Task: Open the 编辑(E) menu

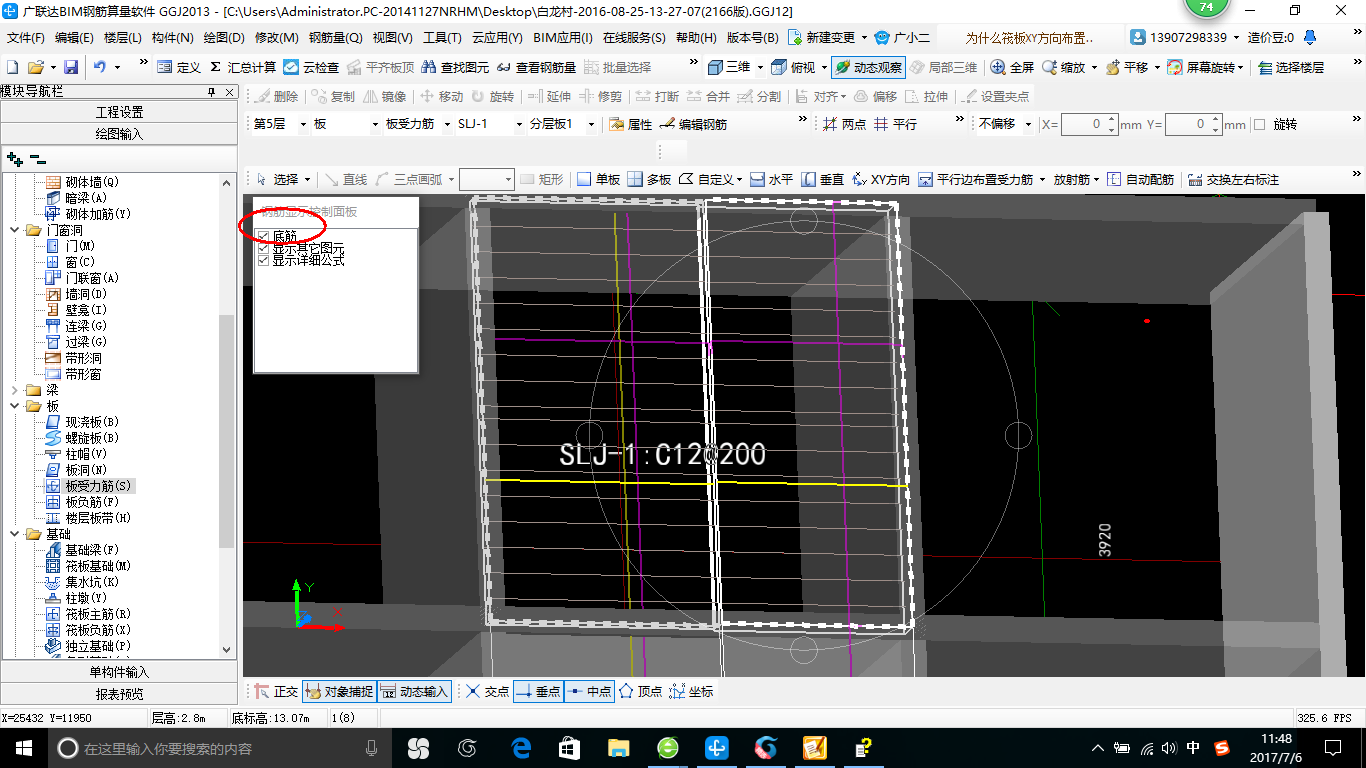Action: tap(74, 38)
